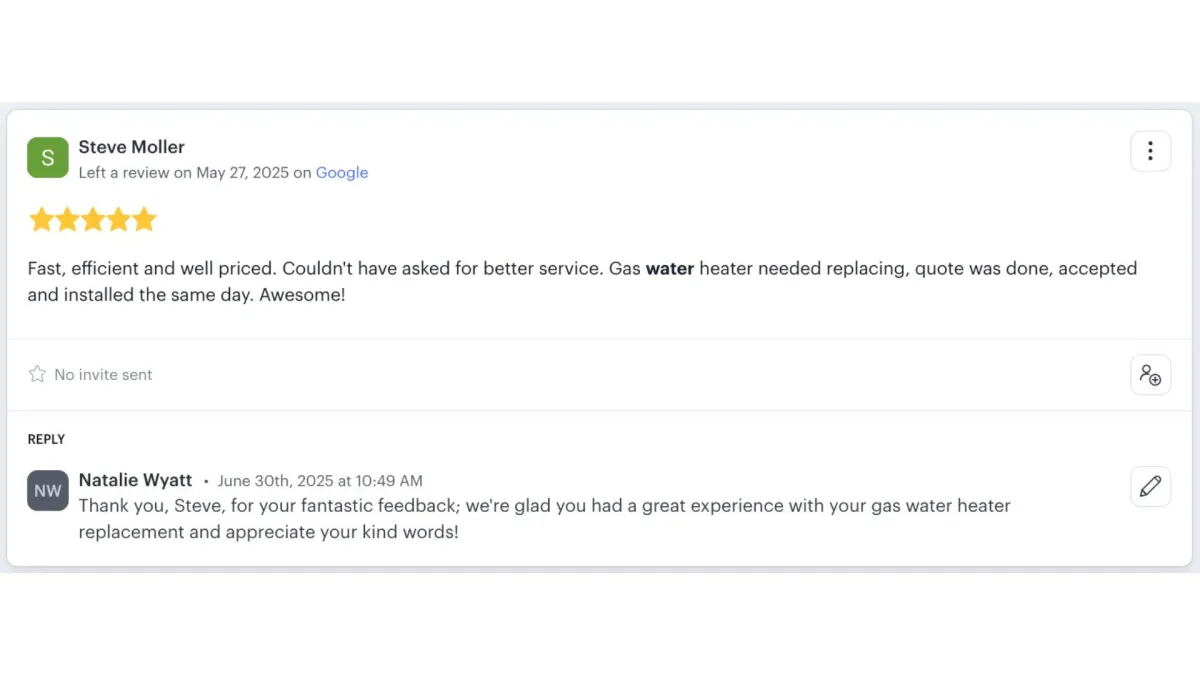Edit the reply with the pencil icon

1150,487
